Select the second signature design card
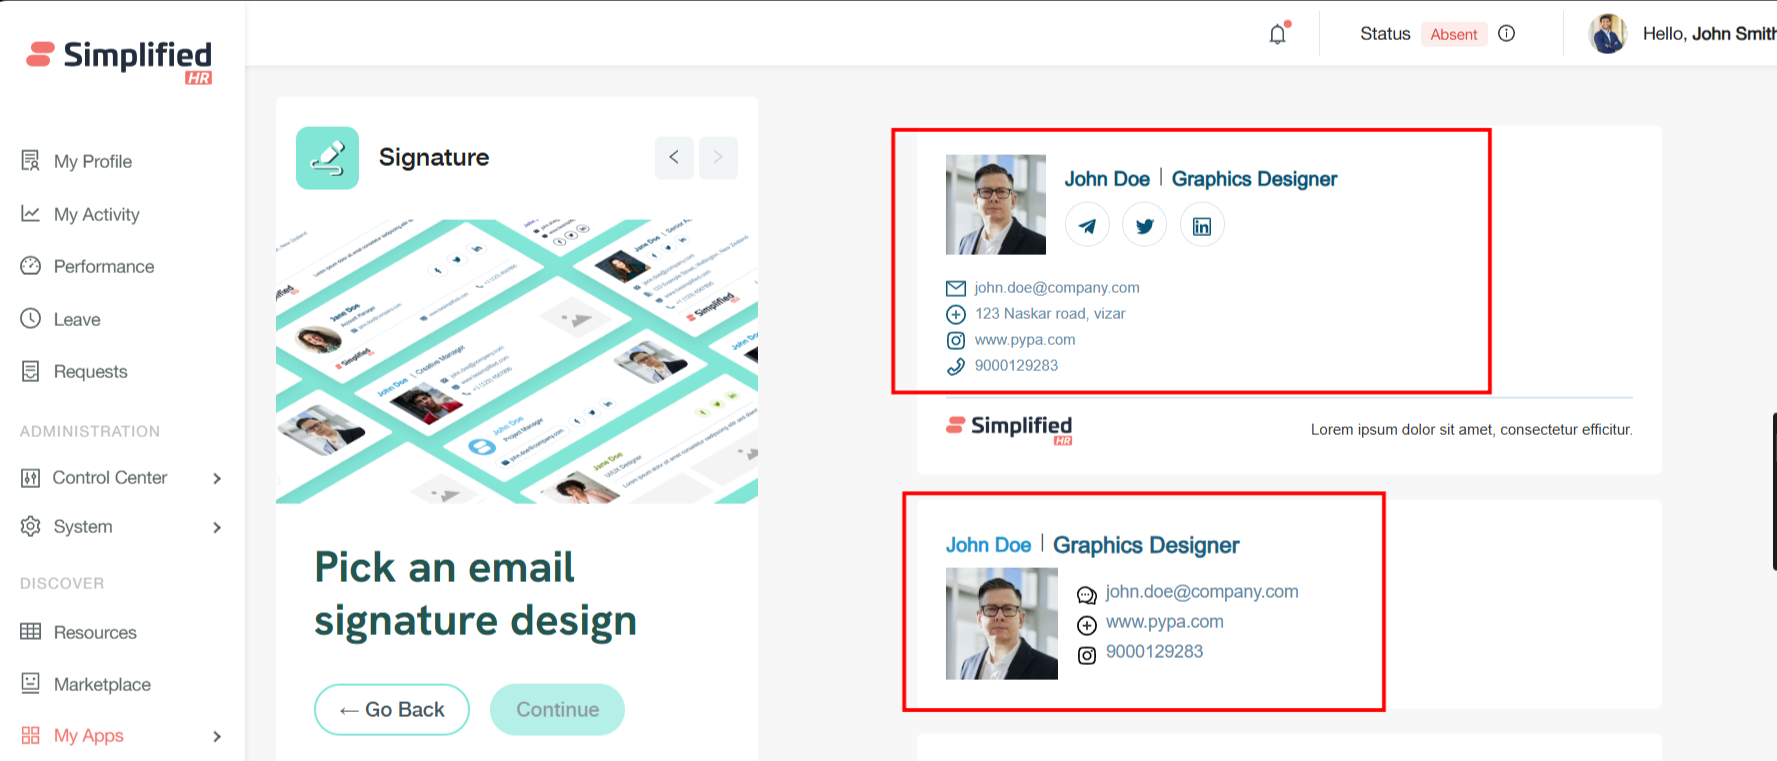The width and height of the screenshot is (1777, 761). click(x=1289, y=604)
